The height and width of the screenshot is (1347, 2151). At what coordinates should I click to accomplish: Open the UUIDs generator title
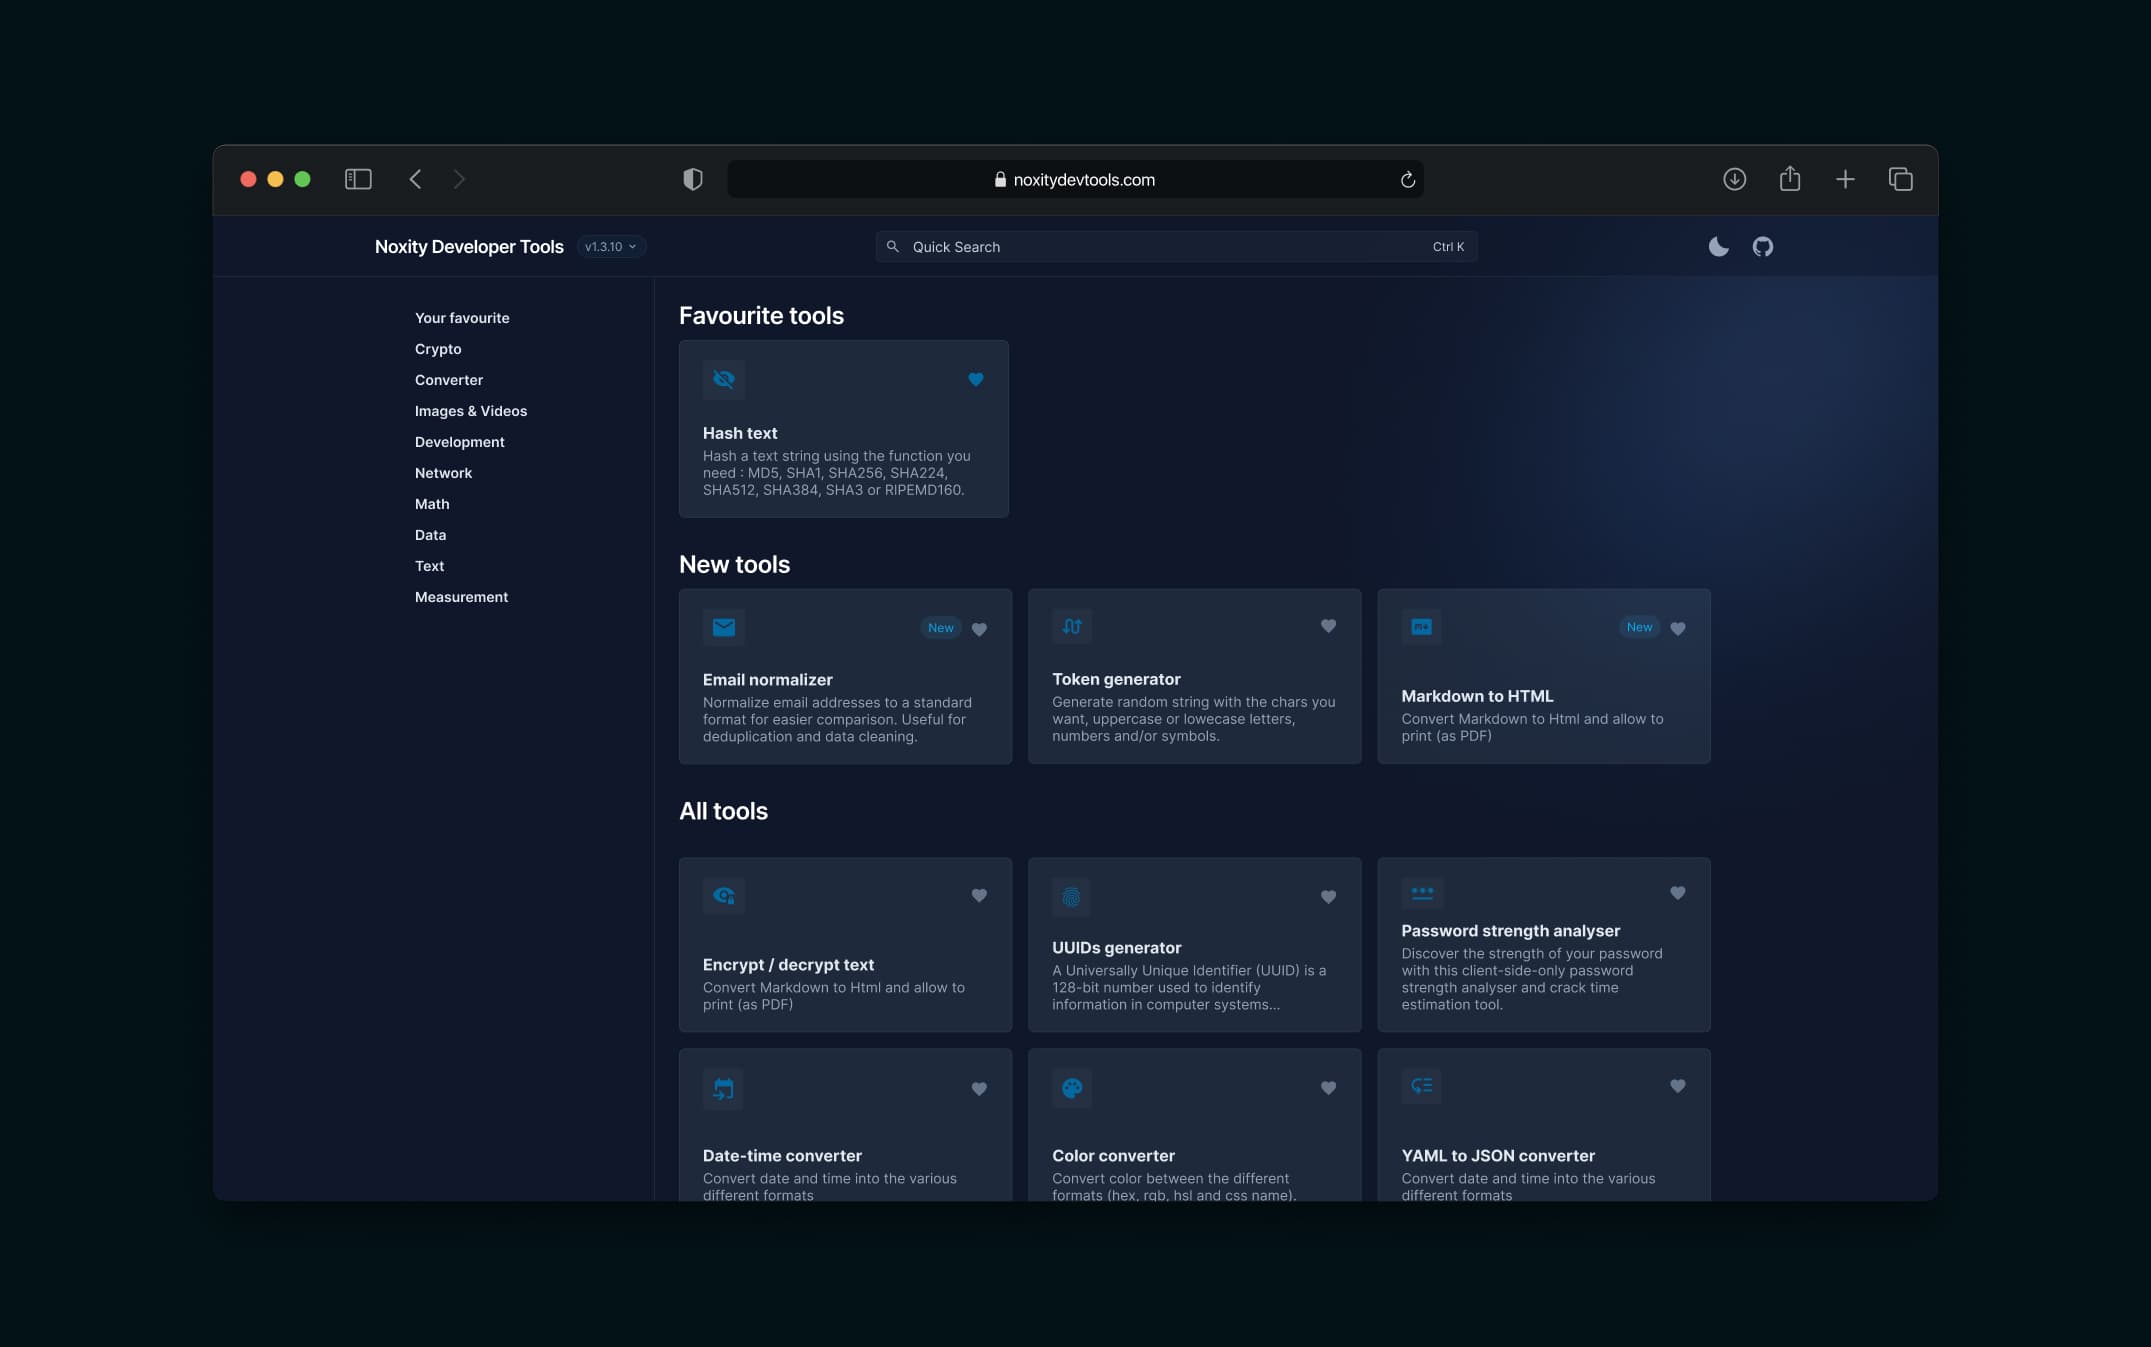[x=1116, y=948]
